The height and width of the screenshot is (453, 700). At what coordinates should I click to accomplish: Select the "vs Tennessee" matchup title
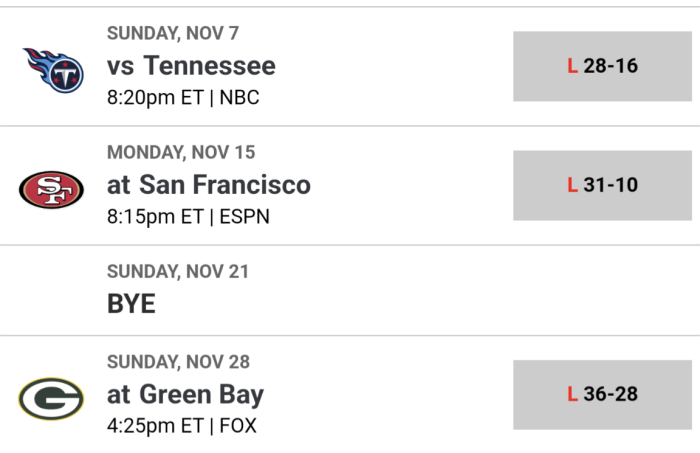(191, 66)
